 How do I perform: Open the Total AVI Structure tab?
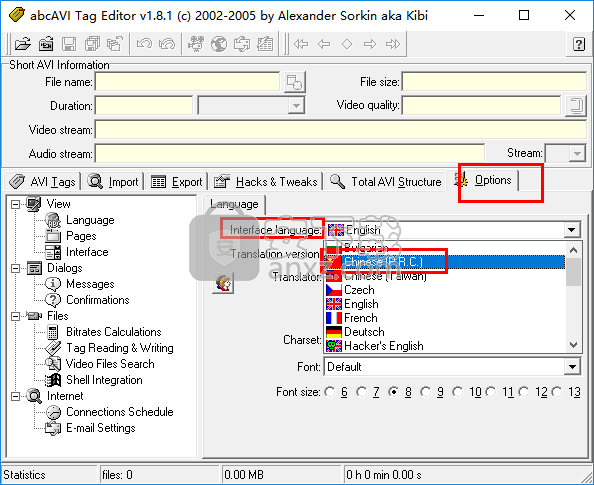pyautogui.click(x=385, y=182)
